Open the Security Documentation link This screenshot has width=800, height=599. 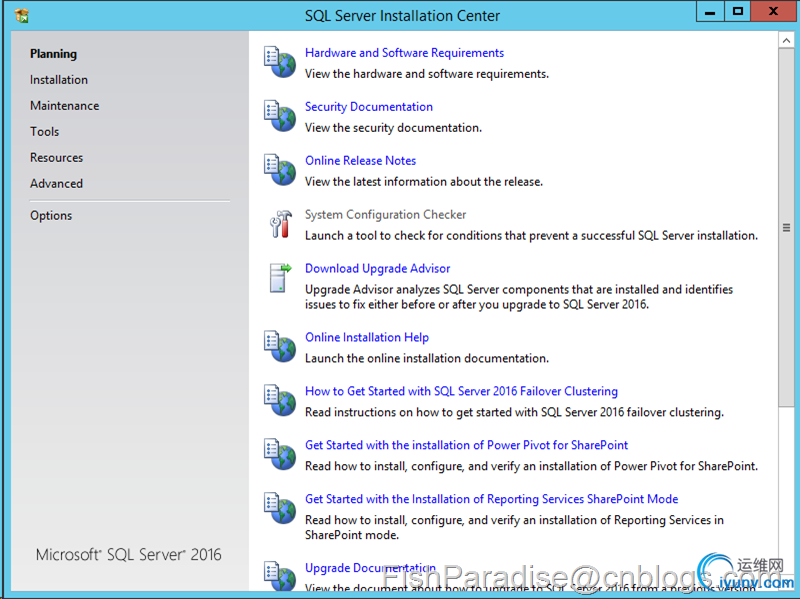pyautogui.click(x=369, y=107)
